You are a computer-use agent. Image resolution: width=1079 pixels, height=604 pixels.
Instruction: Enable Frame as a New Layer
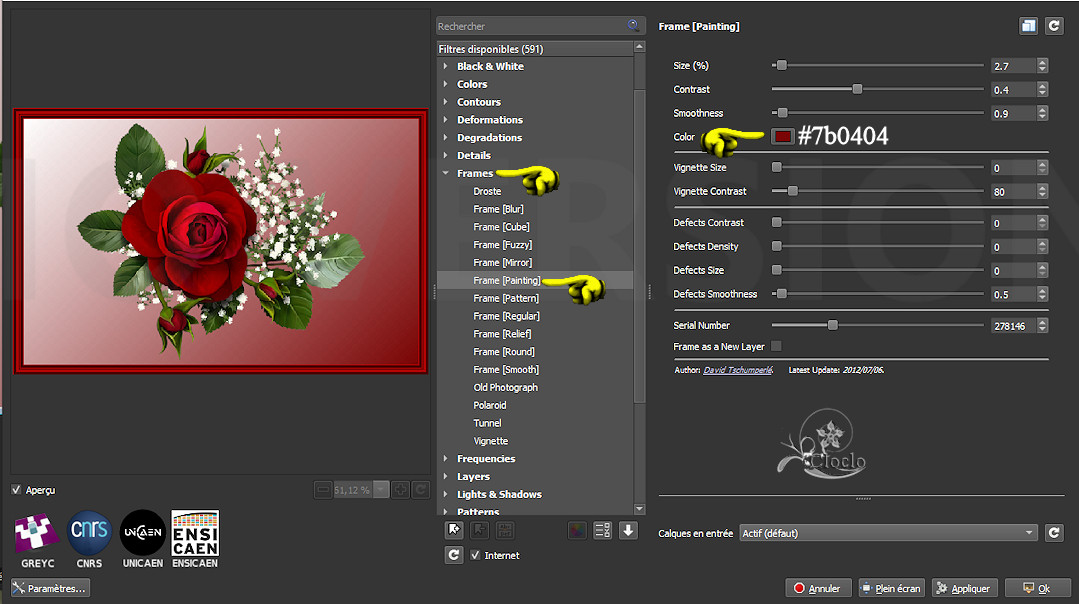[x=776, y=347]
